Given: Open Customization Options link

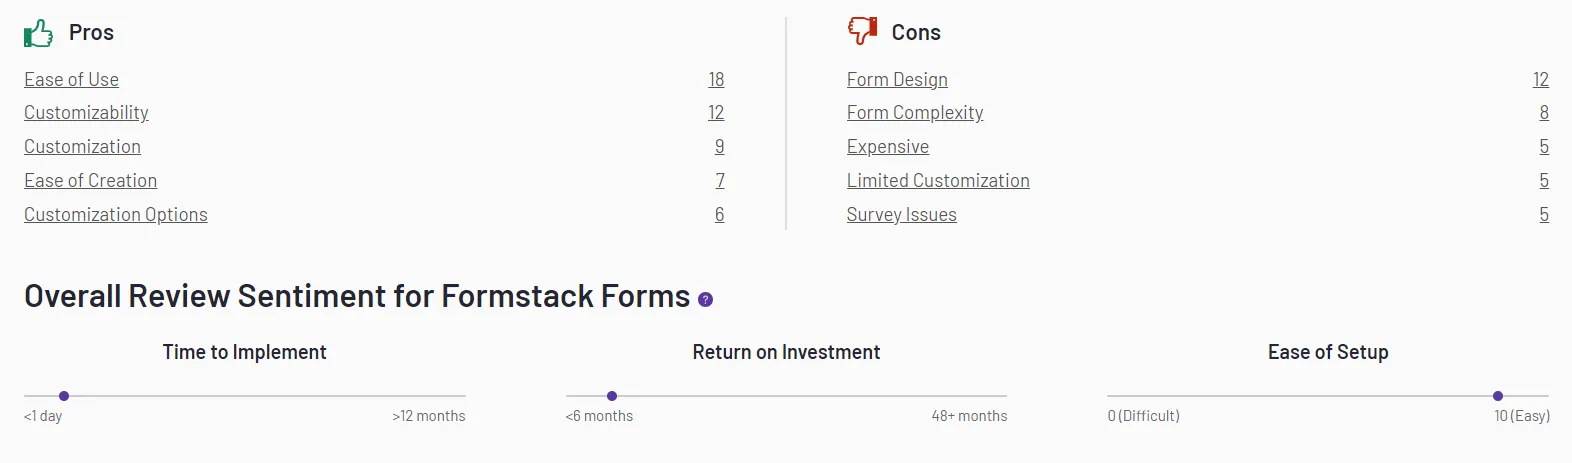Looking at the screenshot, I should pos(116,215).
